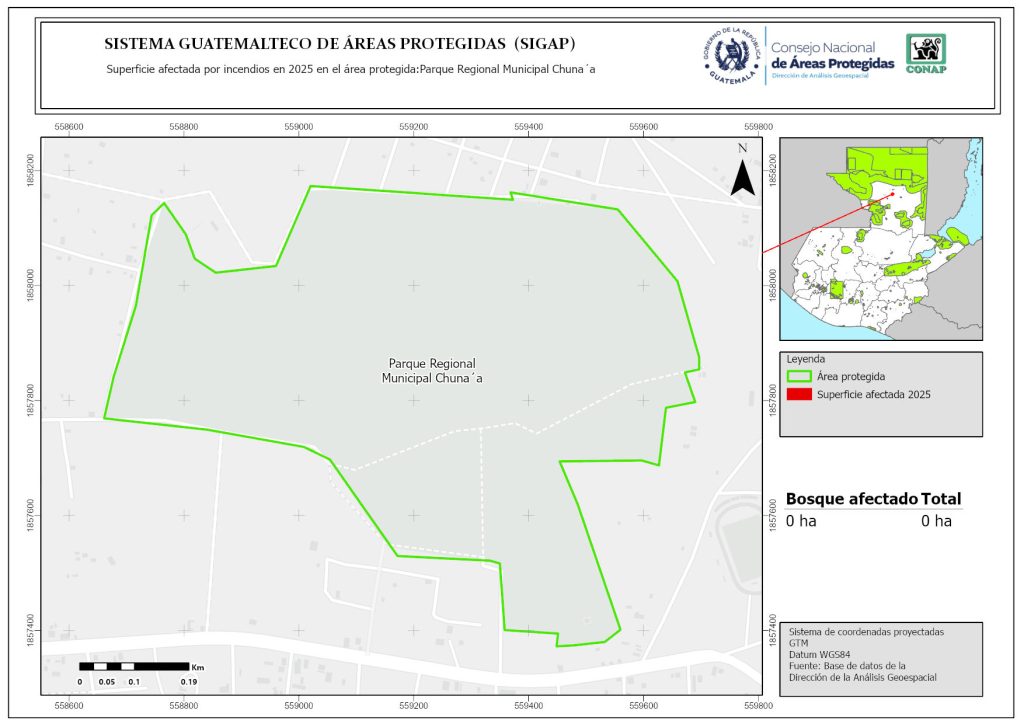Click the 0 ha value under Total
Screen dimensions: 1024x724
click(x=936, y=521)
